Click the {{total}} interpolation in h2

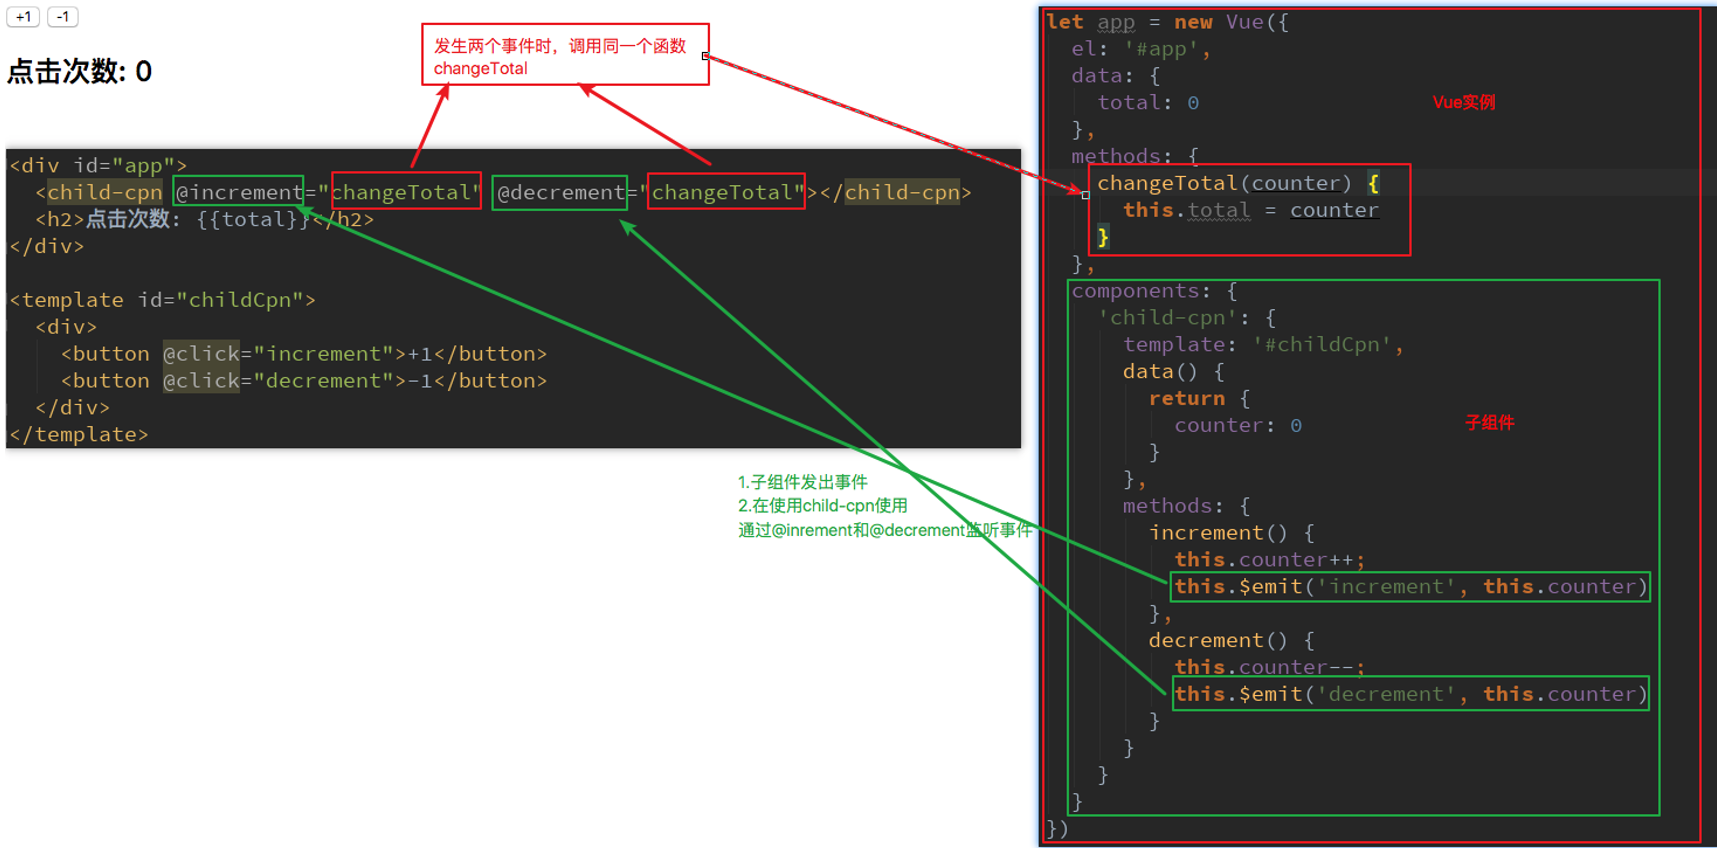(x=254, y=219)
